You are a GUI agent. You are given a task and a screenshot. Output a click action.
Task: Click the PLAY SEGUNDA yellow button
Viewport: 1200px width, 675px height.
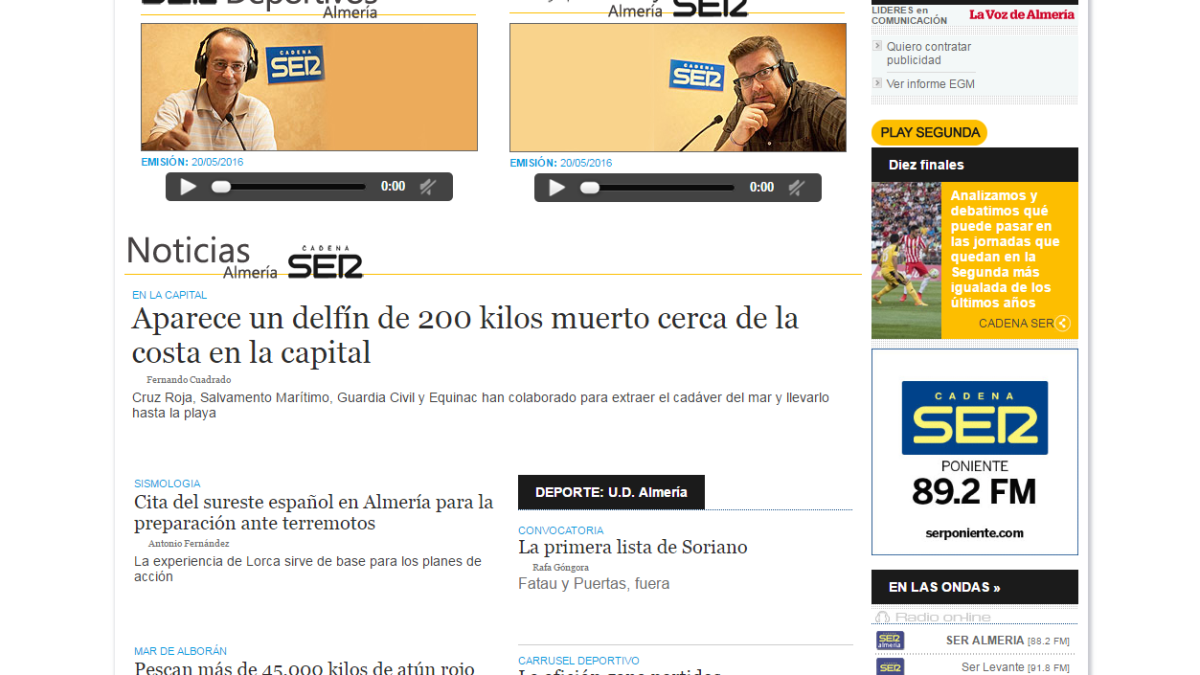pyautogui.click(x=929, y=133)
